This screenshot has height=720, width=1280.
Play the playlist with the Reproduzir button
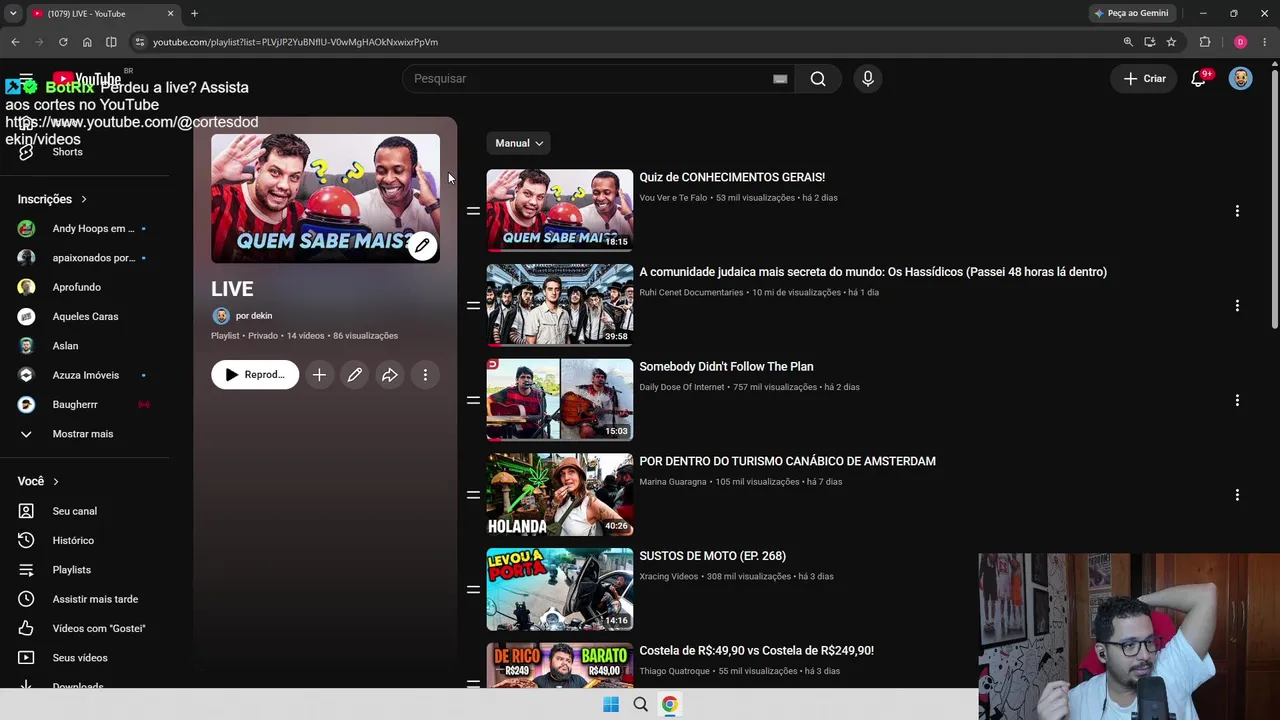[255, 375]
